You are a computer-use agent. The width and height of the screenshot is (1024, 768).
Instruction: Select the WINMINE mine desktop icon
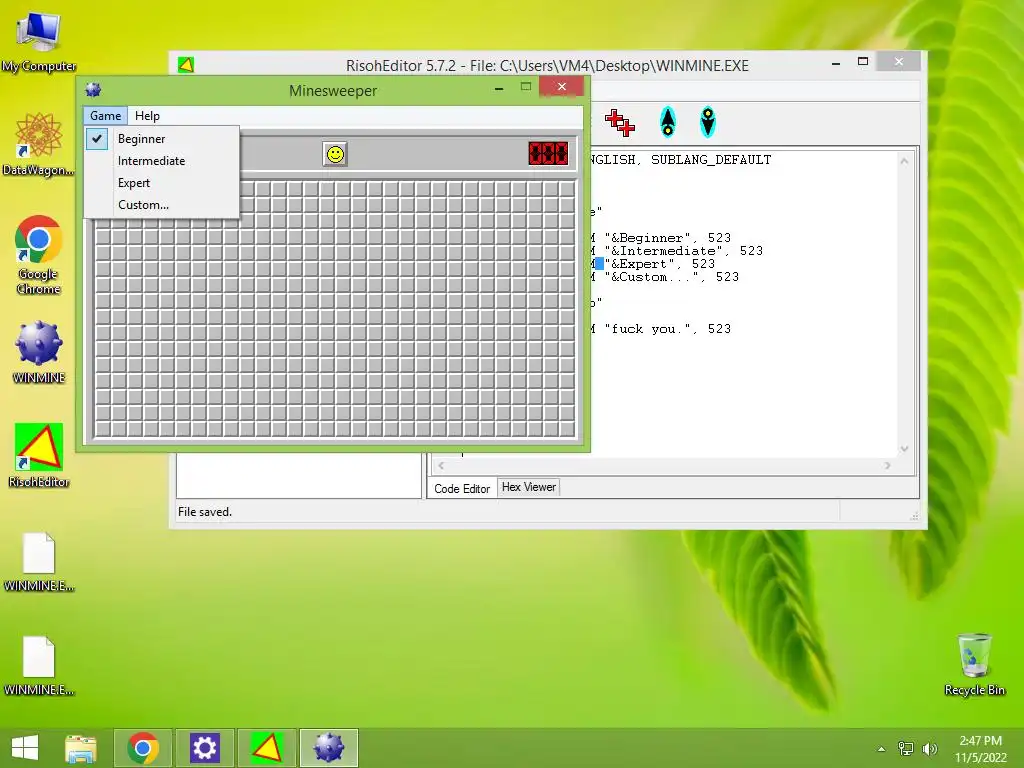(x=39, y=352)
